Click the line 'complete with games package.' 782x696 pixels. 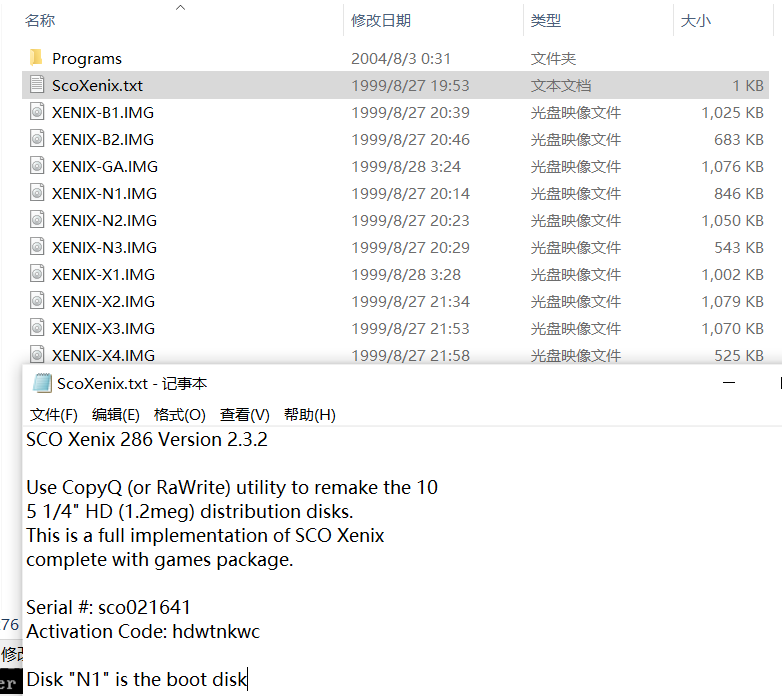point(160,559)
